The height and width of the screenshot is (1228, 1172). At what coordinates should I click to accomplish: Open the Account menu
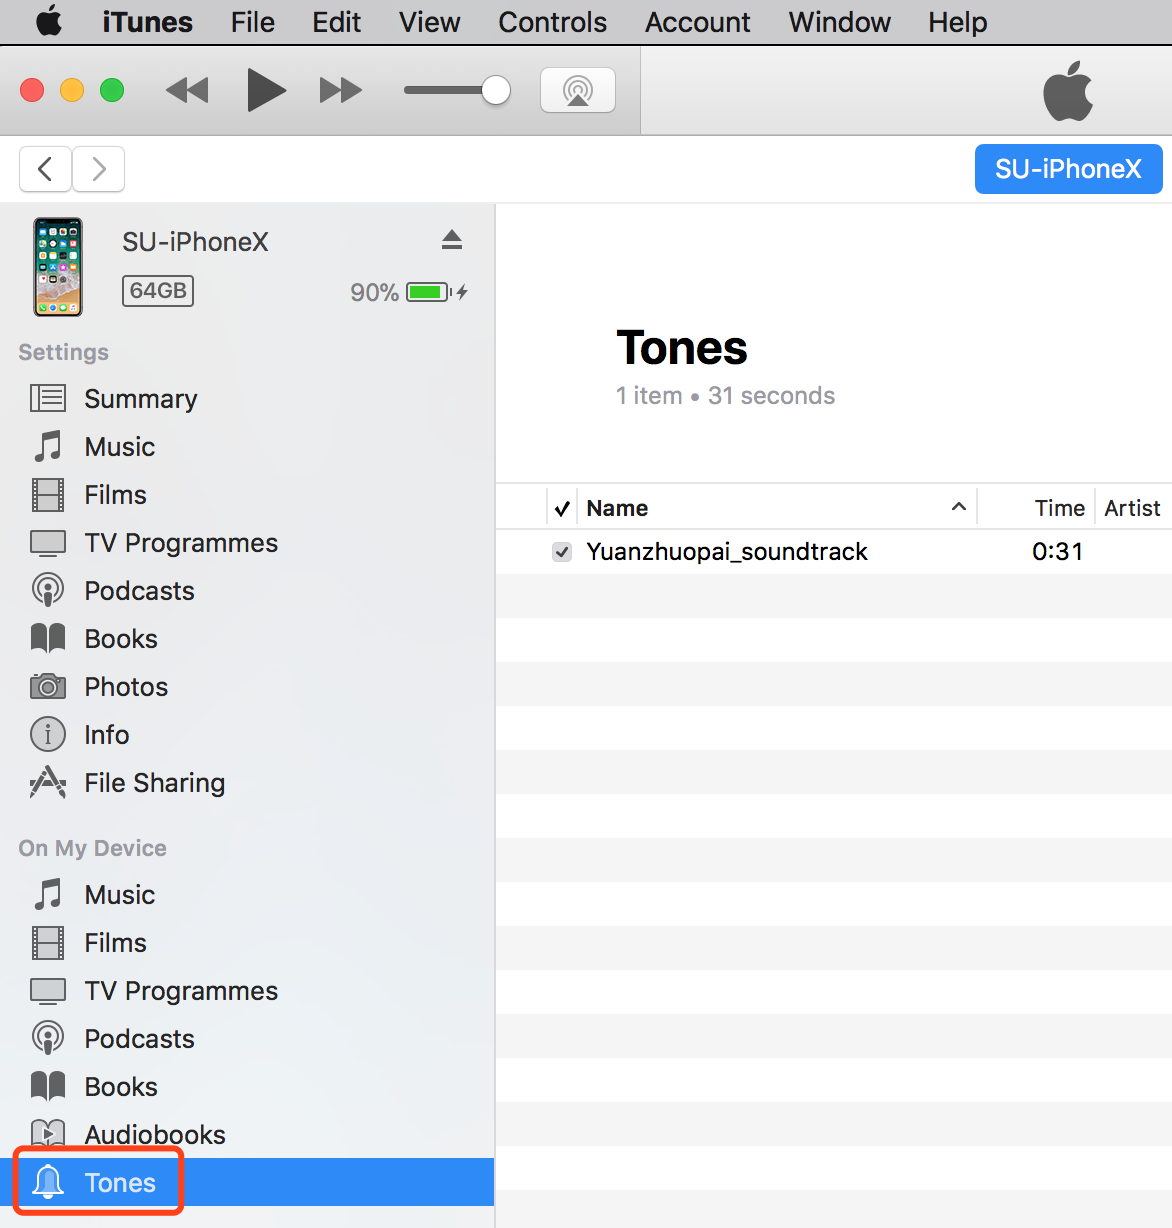[697, 22]
